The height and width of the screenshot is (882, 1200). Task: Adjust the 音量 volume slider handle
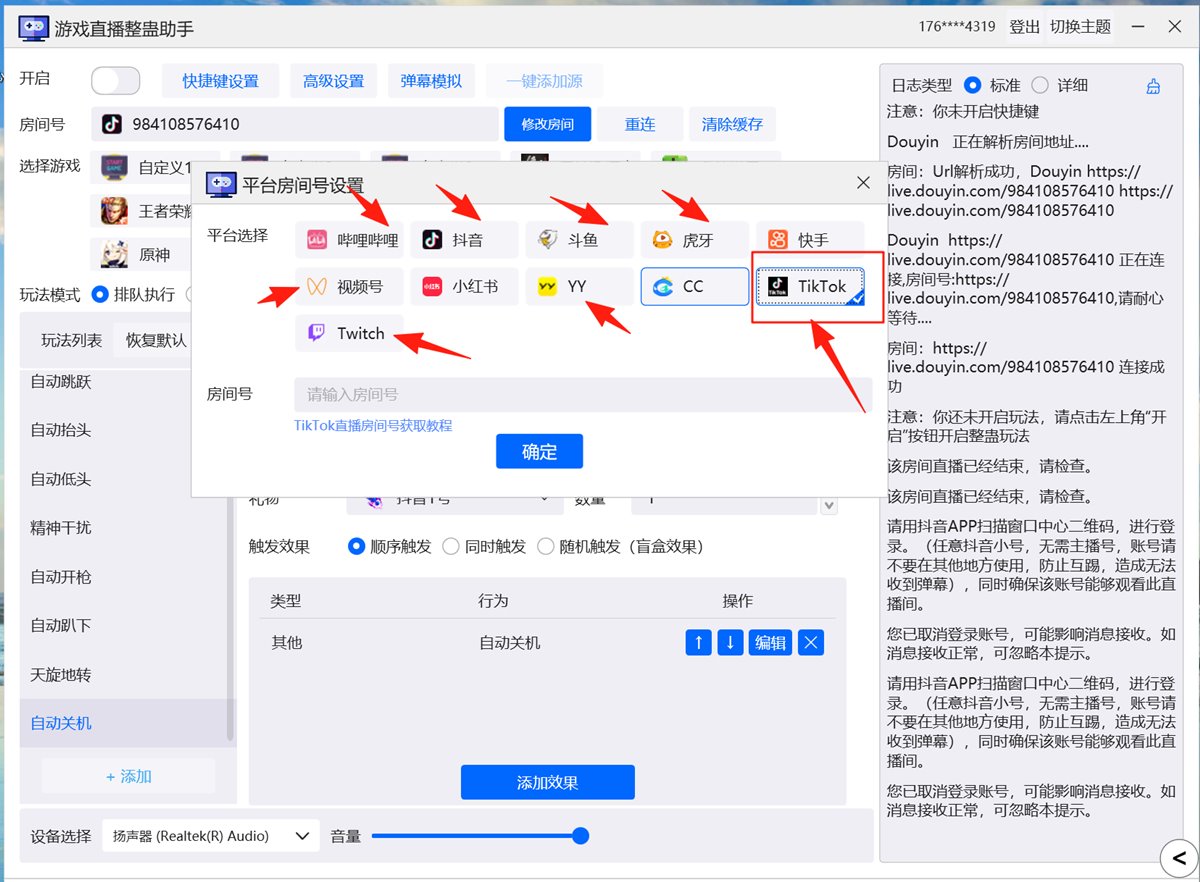580,836
